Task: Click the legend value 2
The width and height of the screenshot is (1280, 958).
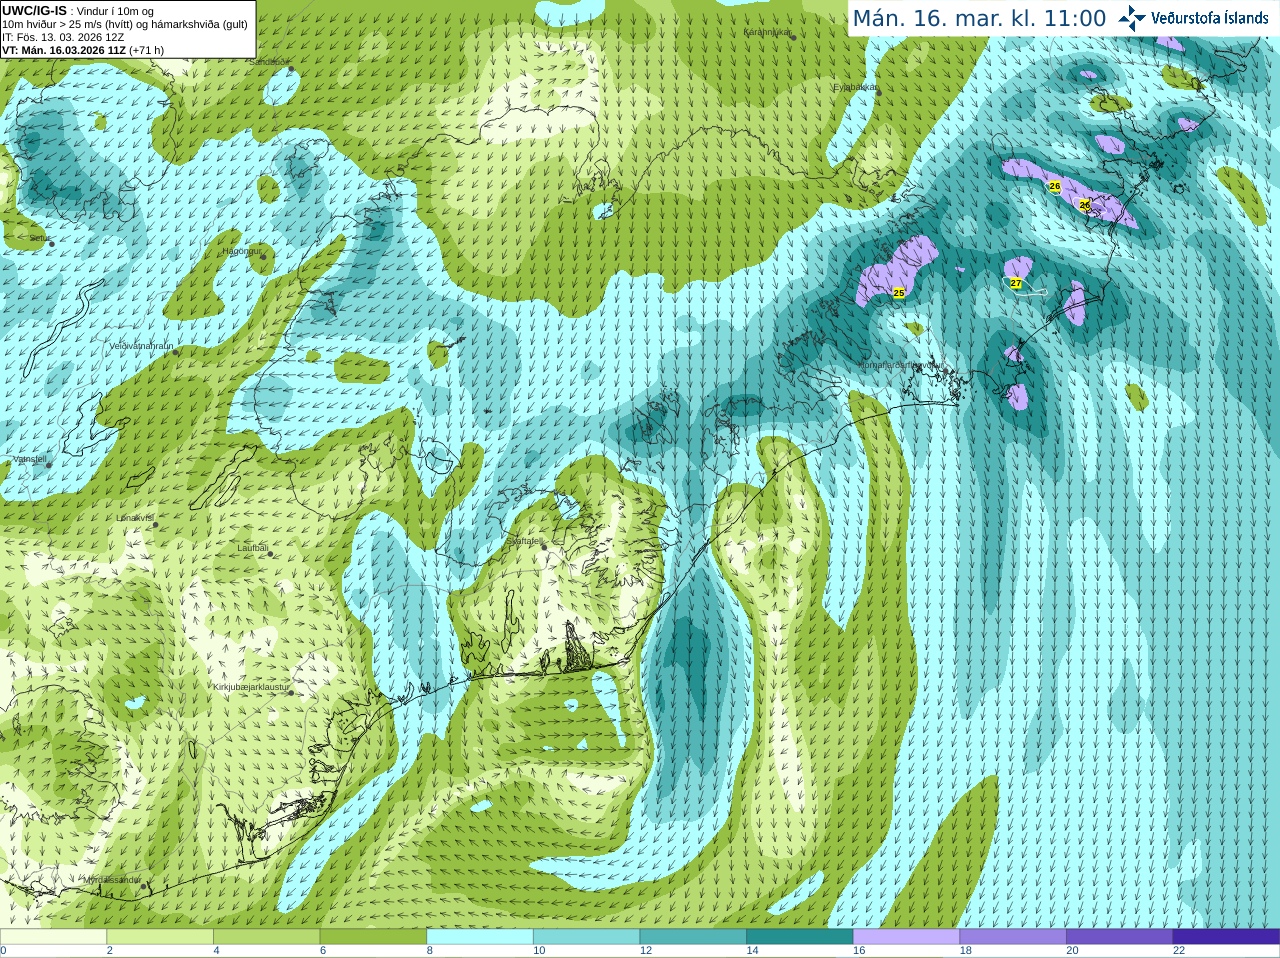Action: [110, 951]
